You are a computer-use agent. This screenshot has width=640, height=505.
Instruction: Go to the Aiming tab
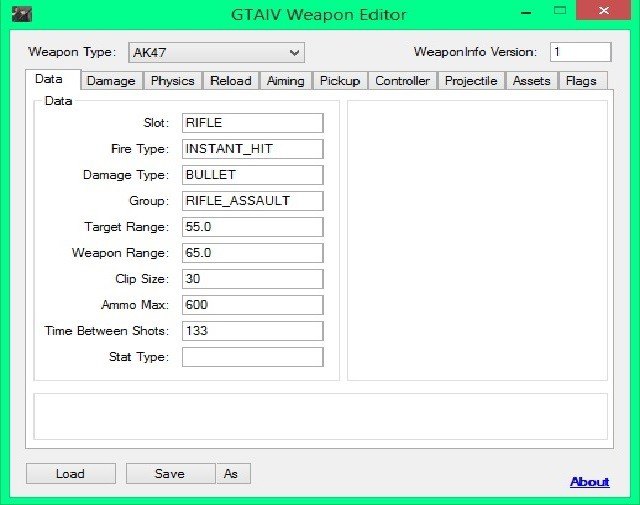[x=285, y=81]
